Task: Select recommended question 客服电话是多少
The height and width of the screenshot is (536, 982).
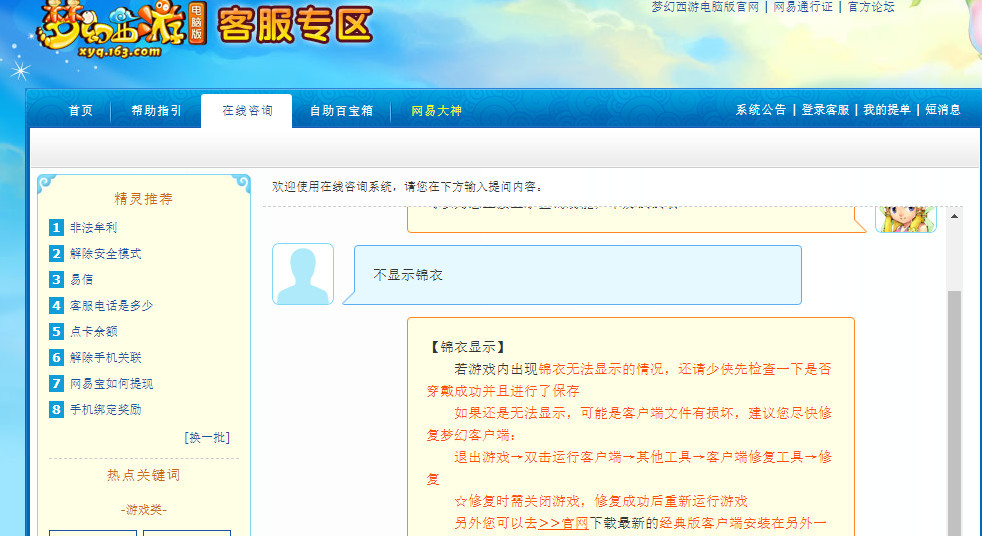Action: pyautogui.click(x=111, y=306)
